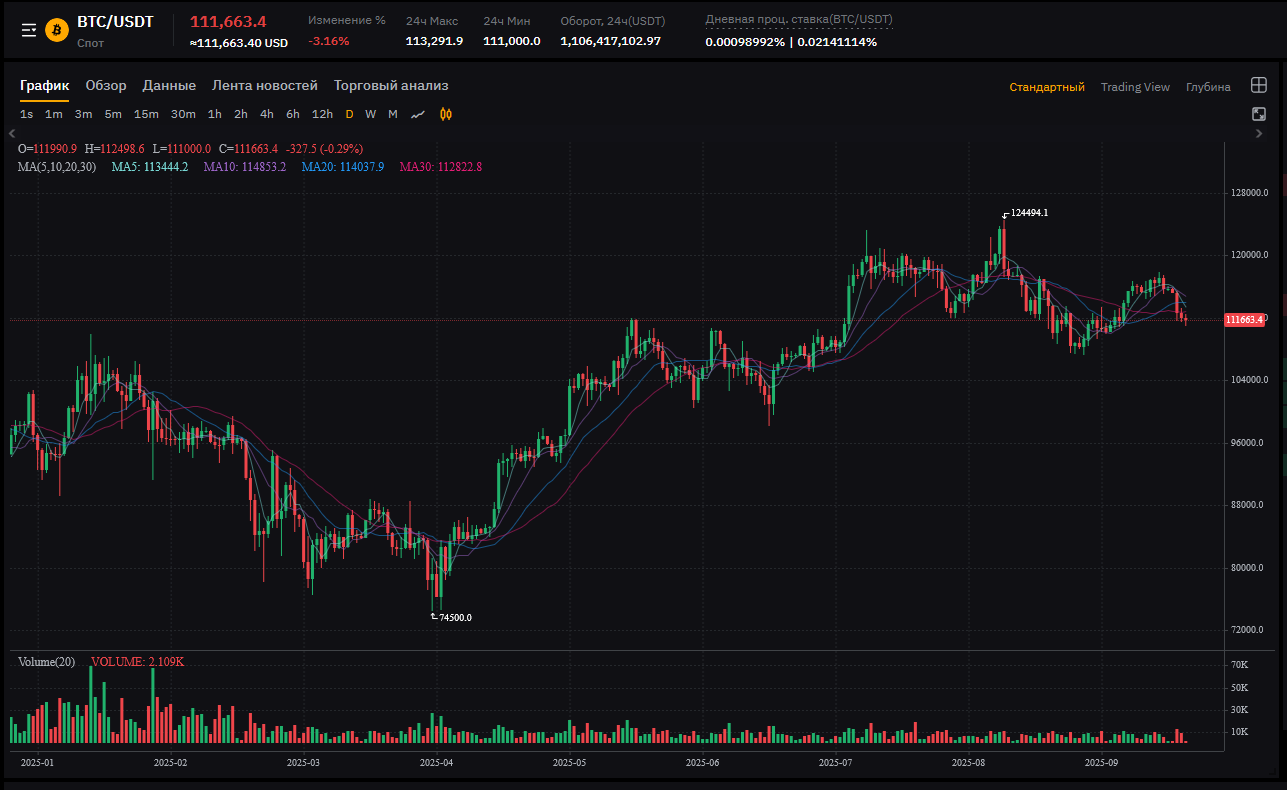
Task: Open the multi-chart grid layout icon
Action: click(x=1259, y=86)
